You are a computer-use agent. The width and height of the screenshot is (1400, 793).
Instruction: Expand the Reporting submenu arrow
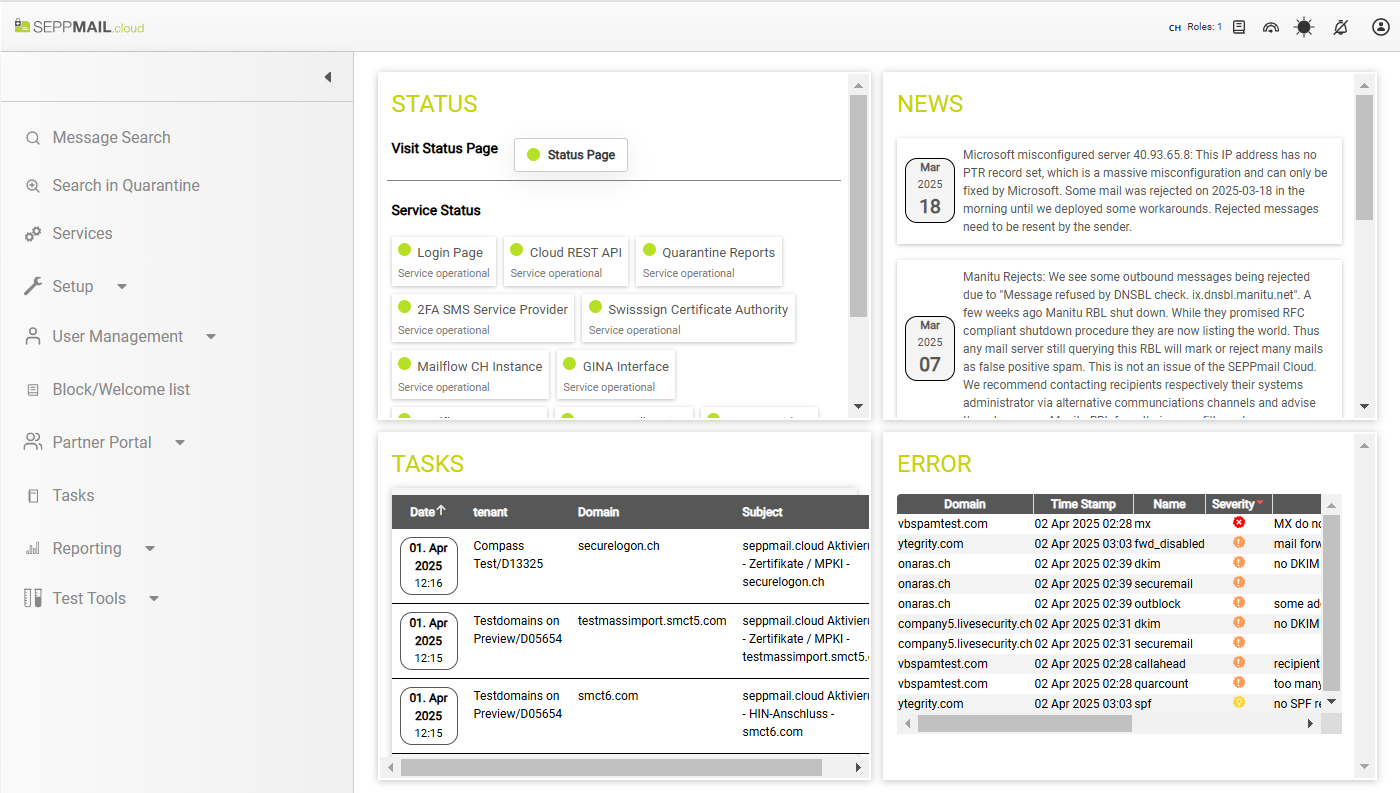[x=150, y=549]
